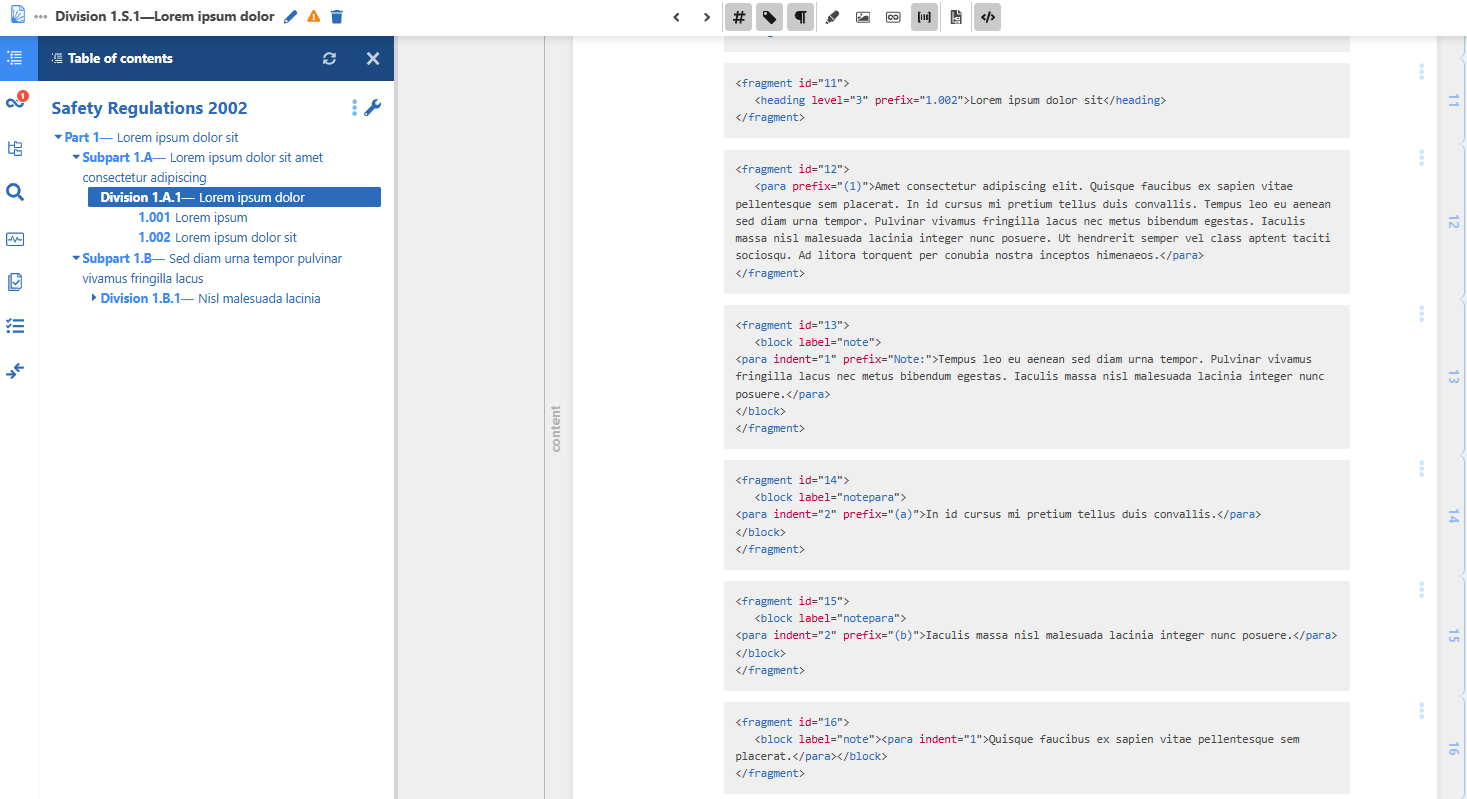Click inside fragment 11 heading code block
Image resolution: width=1467 pixels, height=799 pixels.
coord(1037,100)
